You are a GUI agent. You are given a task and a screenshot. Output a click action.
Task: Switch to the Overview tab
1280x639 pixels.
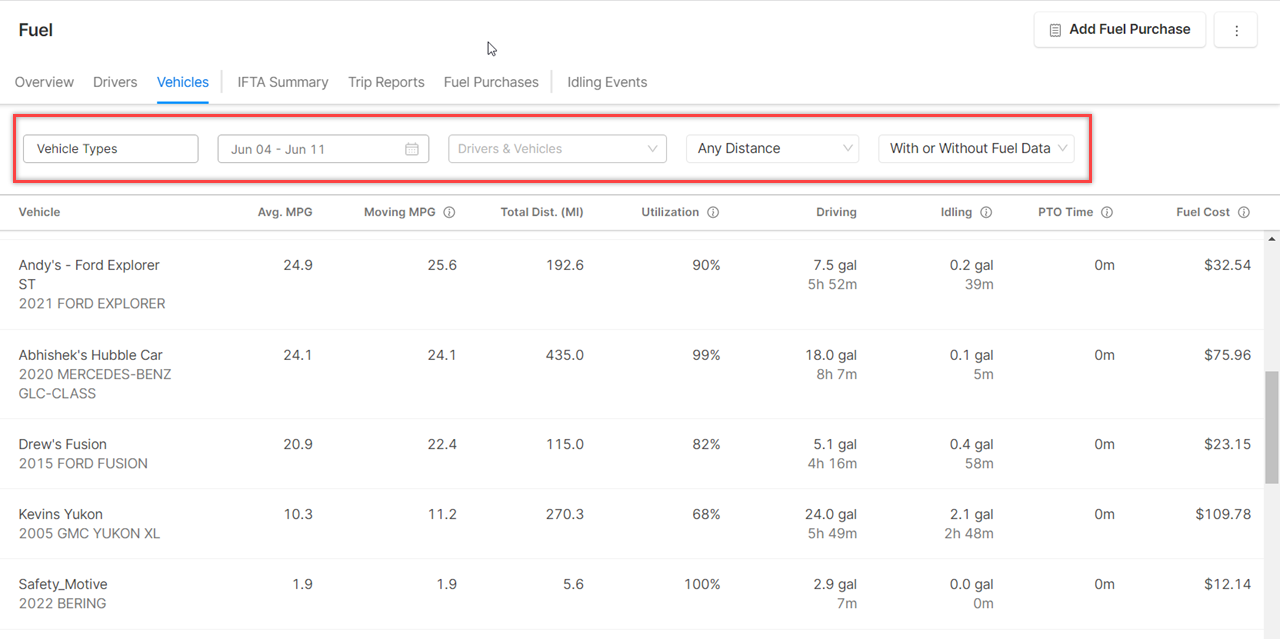tap(44, 82)
